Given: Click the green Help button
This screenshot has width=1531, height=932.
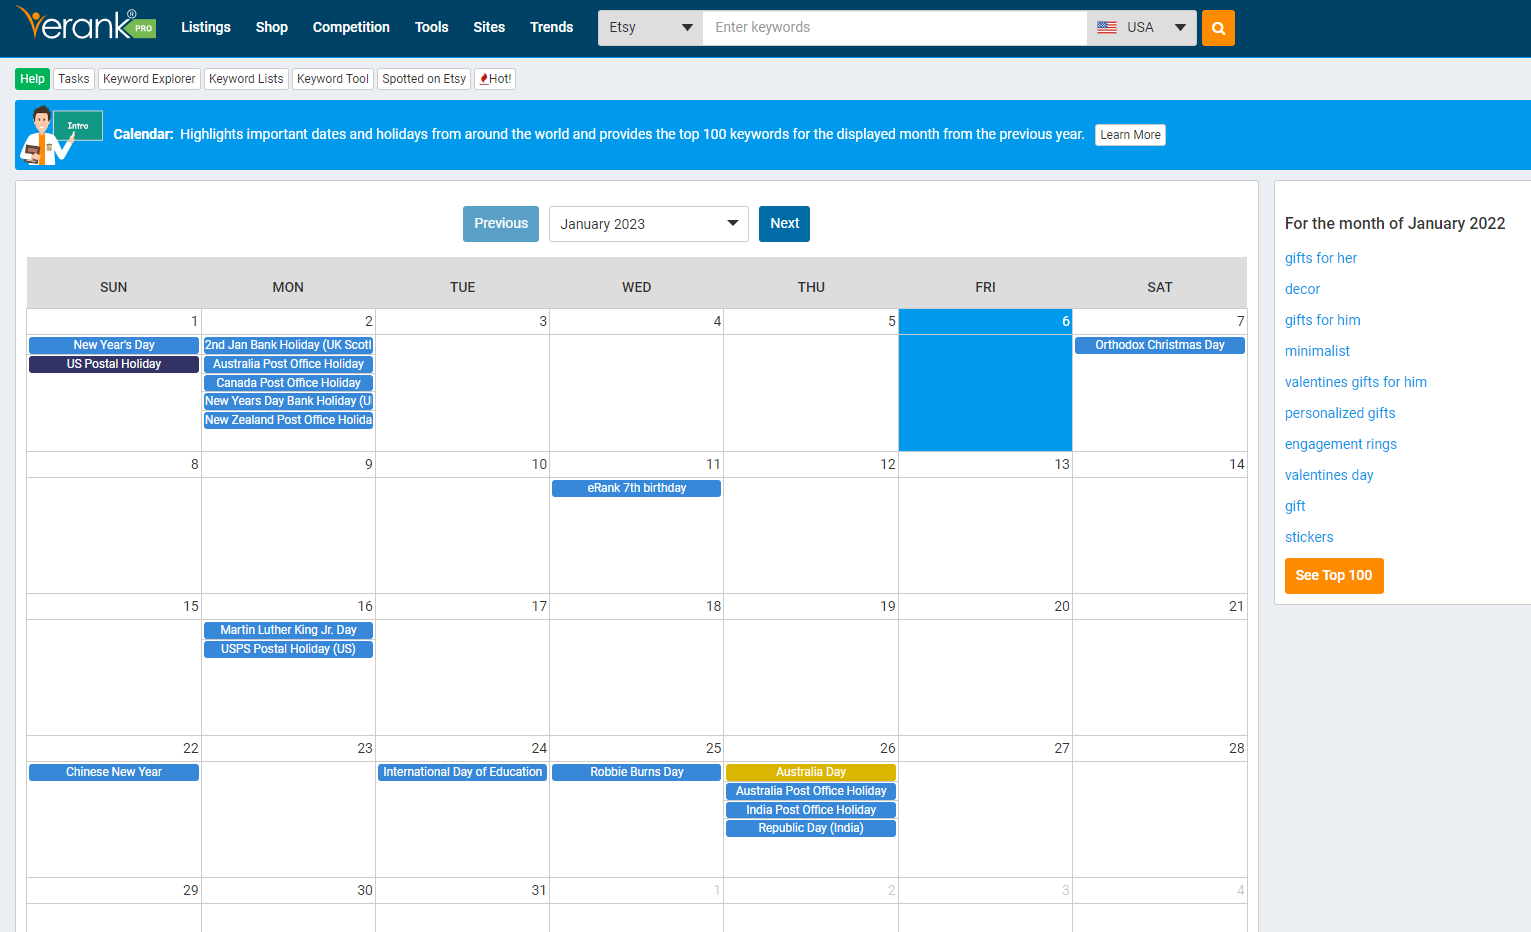Looking at the screenshot, I should [x=32, y=79].
